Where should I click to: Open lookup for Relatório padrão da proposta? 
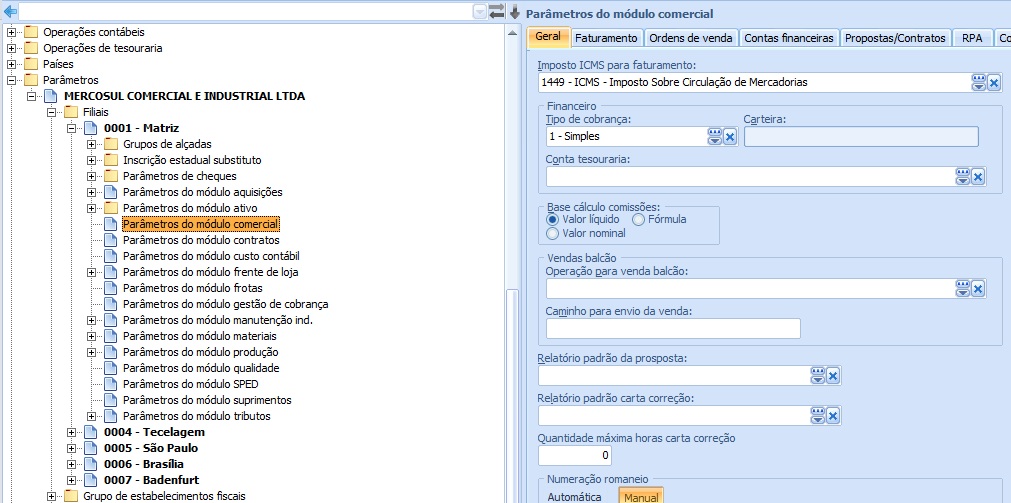coord(816,376)
